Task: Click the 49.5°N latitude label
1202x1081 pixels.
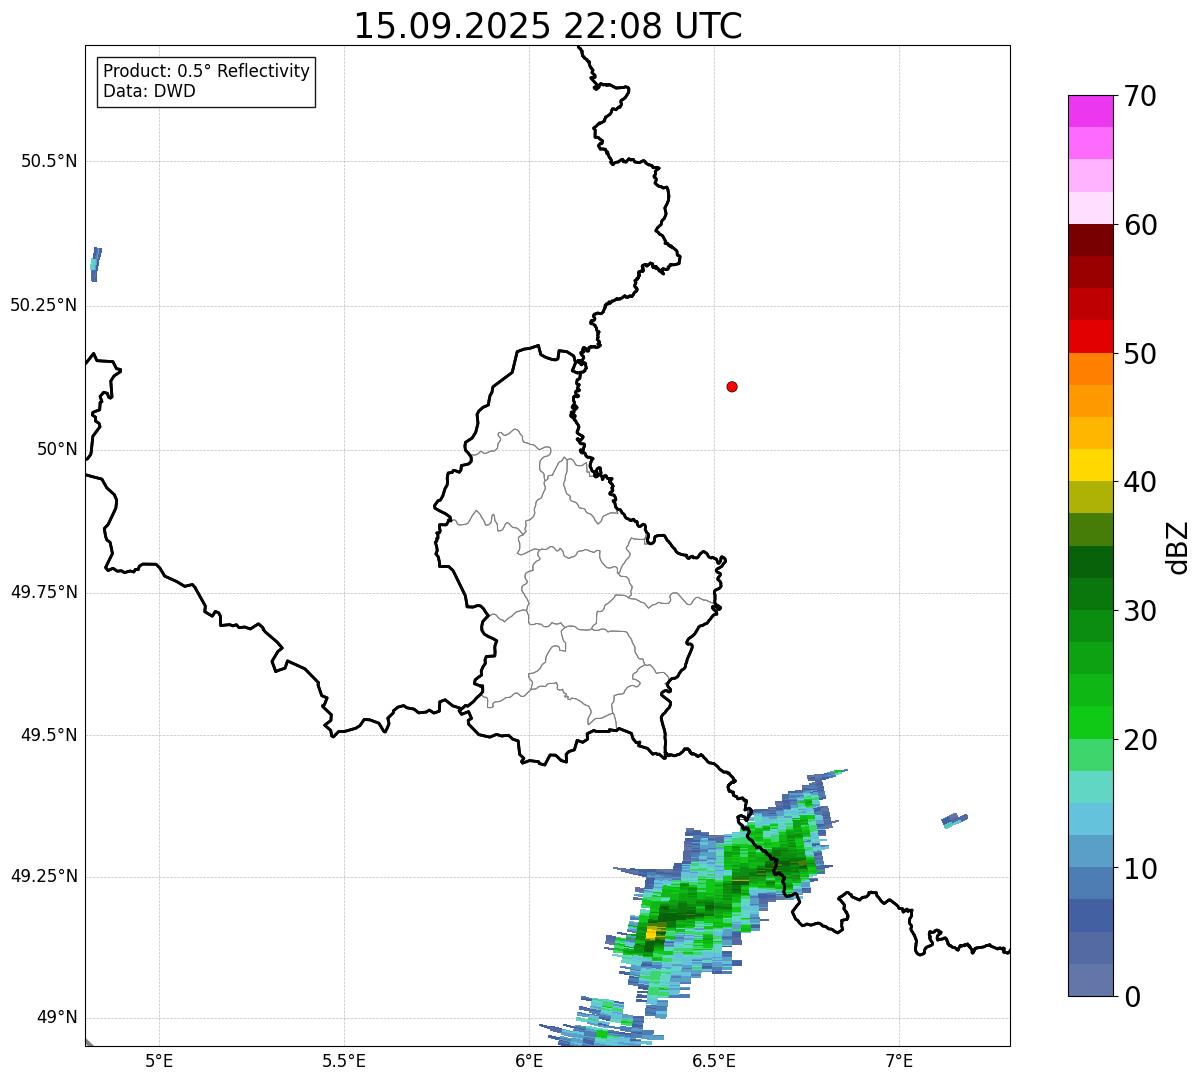Action: pyautogui.click(x=49, y=735)
